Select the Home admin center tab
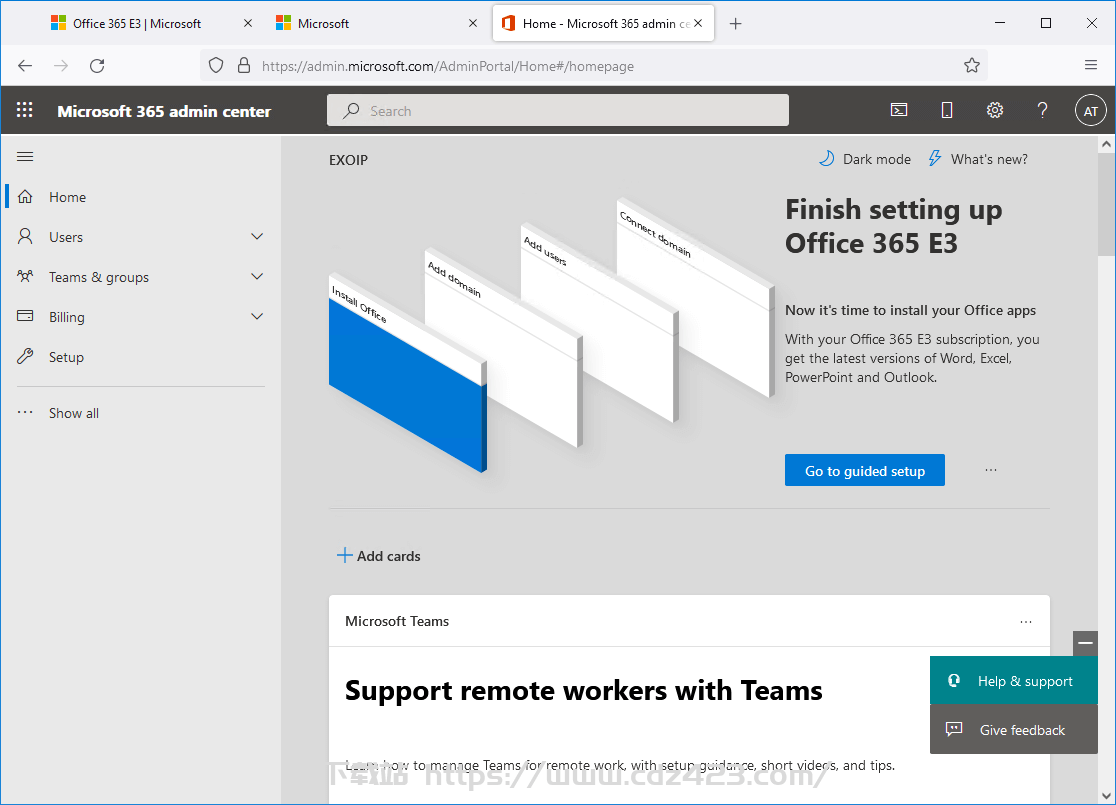Image resolution: width=1116 pixels, height=805 pixels. [x=606, y=23]
